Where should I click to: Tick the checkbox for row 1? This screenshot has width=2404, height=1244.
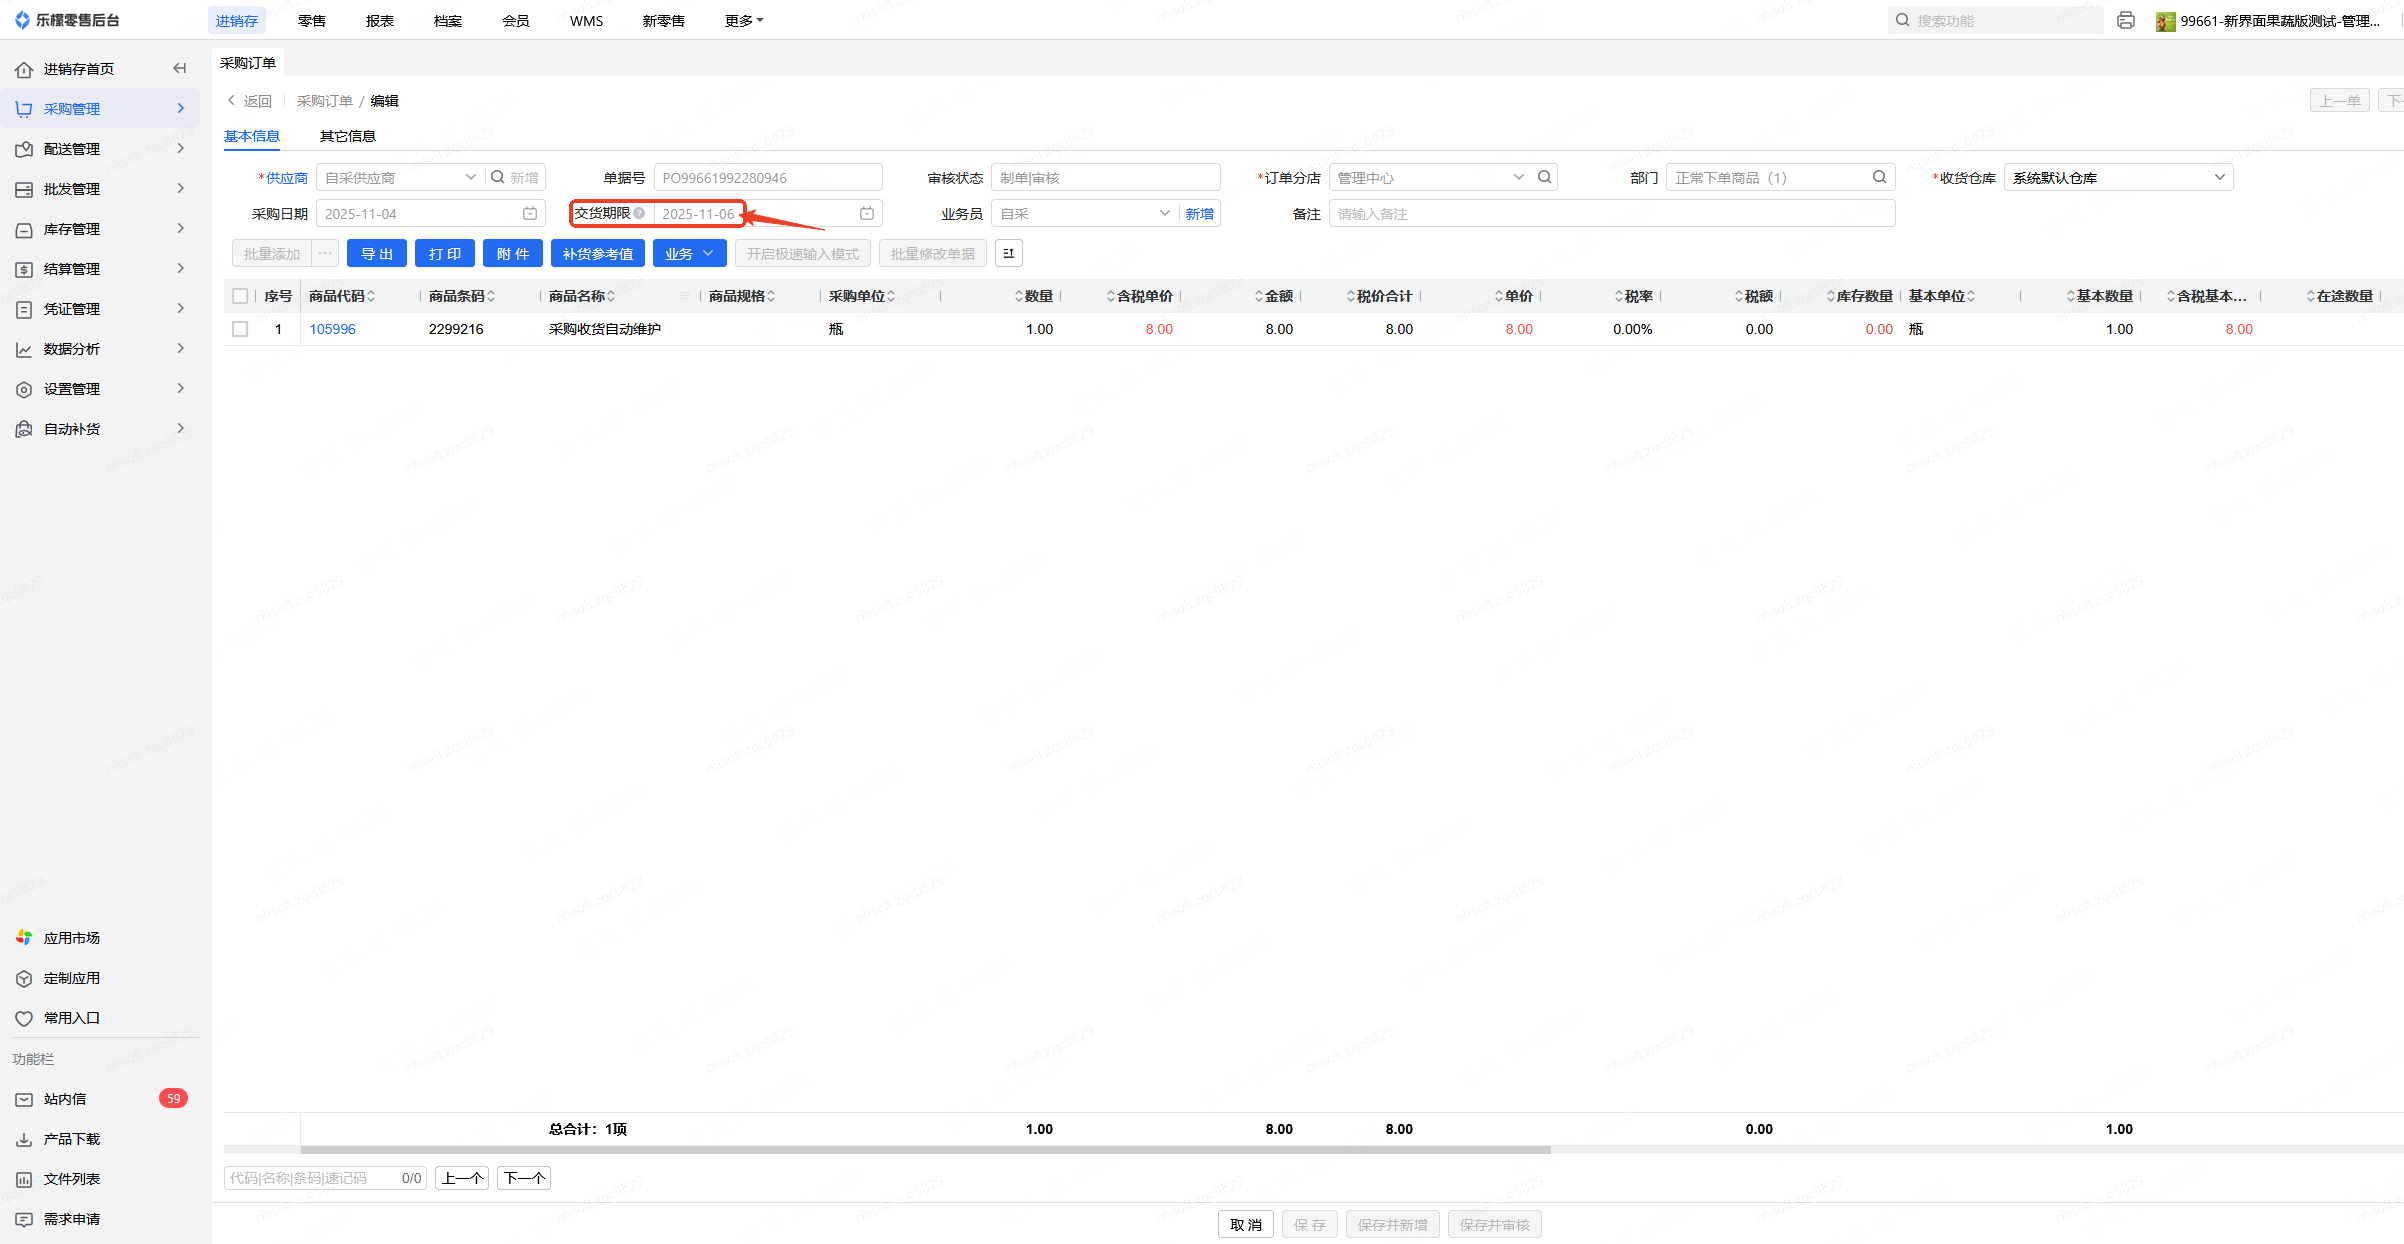pos(240,329)
